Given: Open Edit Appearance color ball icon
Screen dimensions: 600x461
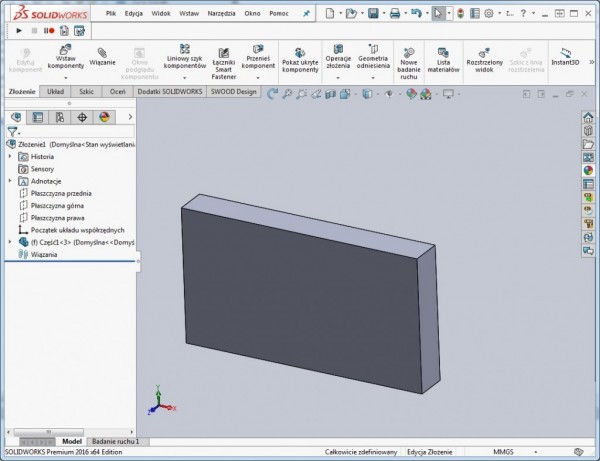Looking at the screenshot, I should click(411, 94).
